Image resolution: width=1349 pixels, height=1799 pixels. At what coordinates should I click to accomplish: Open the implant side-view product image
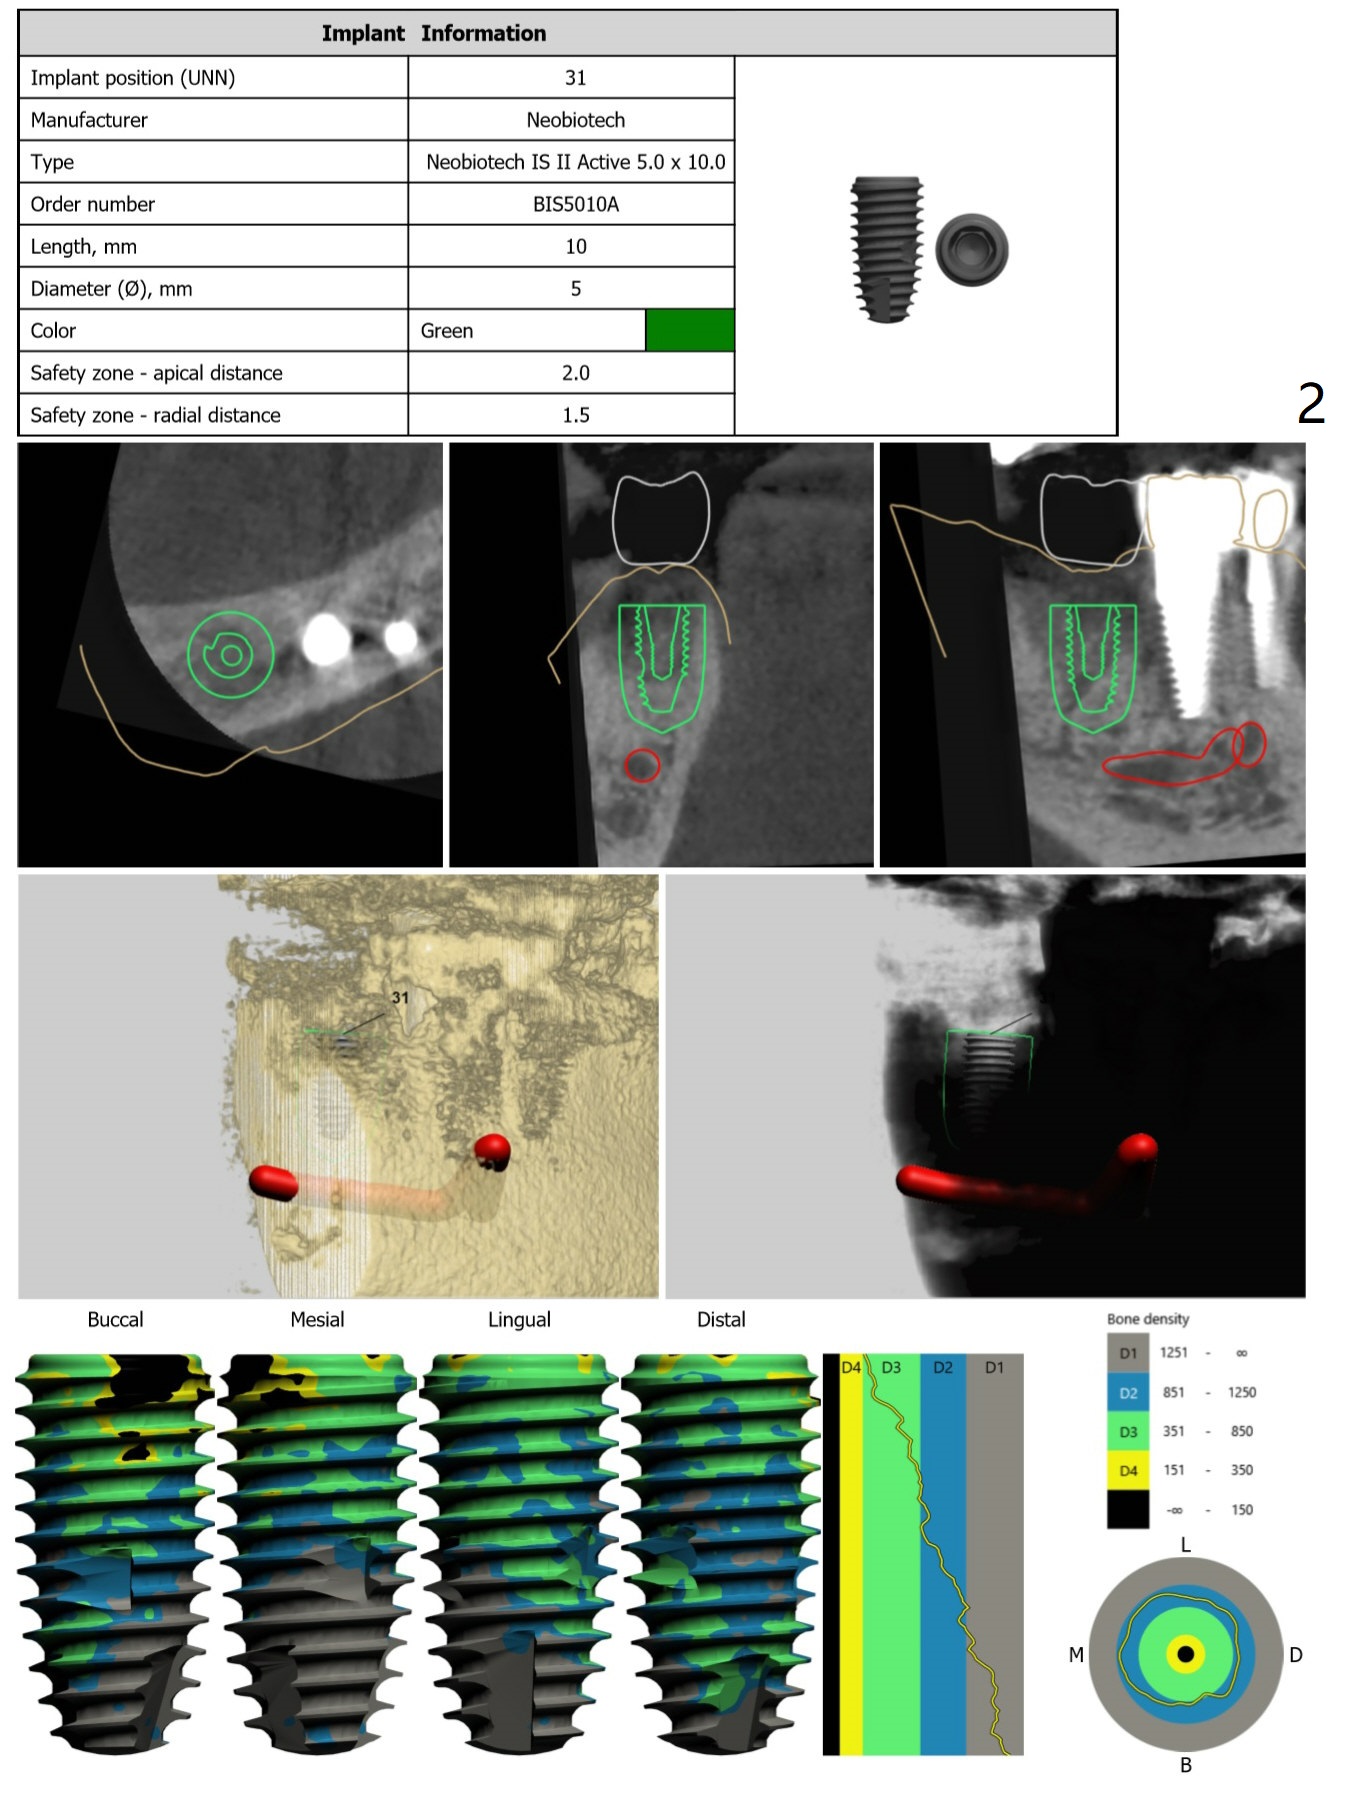(886, 249)
